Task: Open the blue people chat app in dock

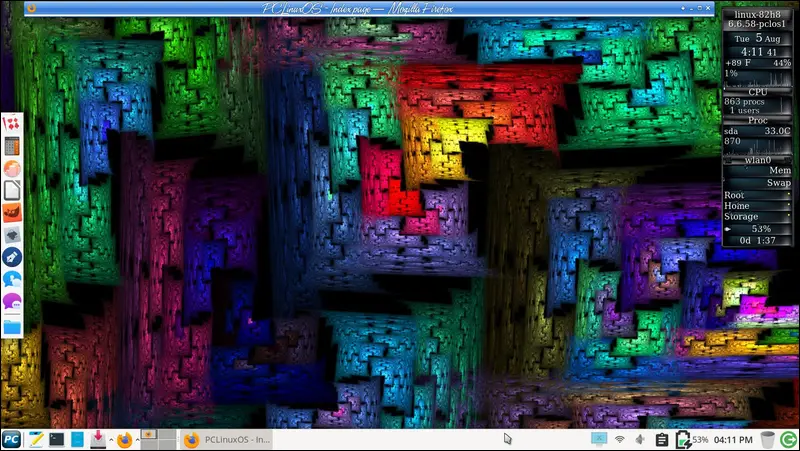Action: (x=12, y=279)
